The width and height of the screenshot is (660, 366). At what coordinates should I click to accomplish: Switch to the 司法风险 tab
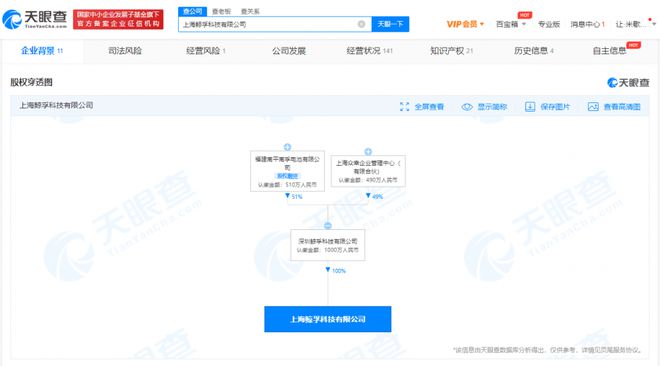point(125,51)
